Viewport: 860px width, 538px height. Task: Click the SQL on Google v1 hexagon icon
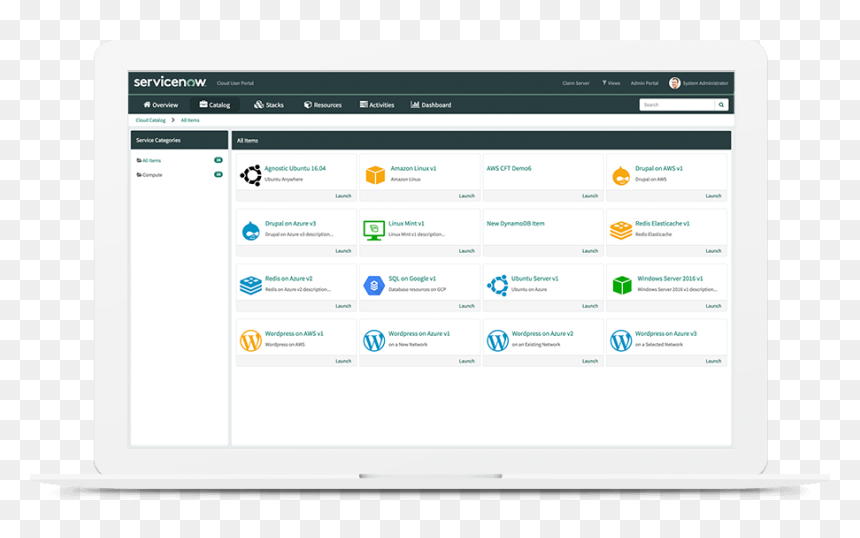[374, 285]
